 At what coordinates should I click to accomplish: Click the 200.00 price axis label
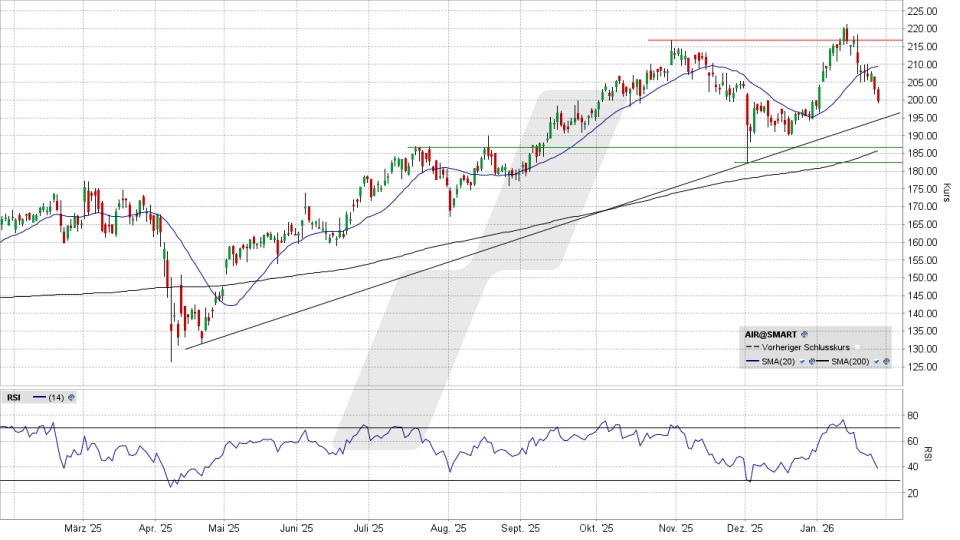click(x=921, y=100)
